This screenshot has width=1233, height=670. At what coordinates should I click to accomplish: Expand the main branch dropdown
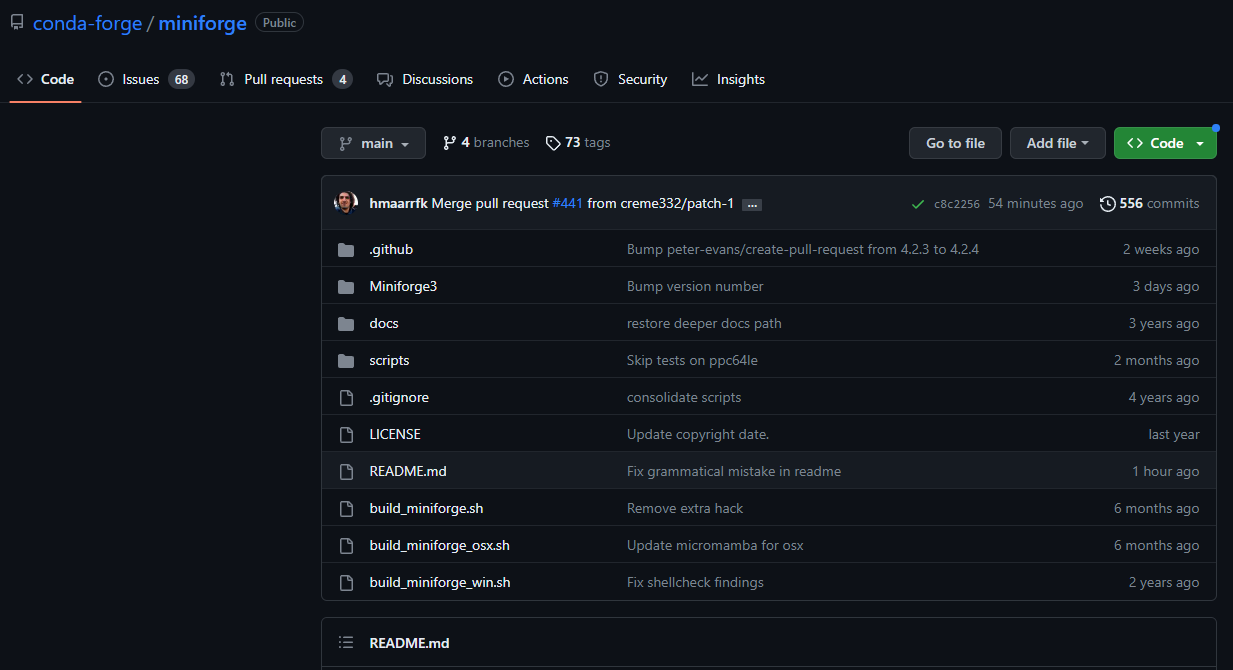point(373,143)
